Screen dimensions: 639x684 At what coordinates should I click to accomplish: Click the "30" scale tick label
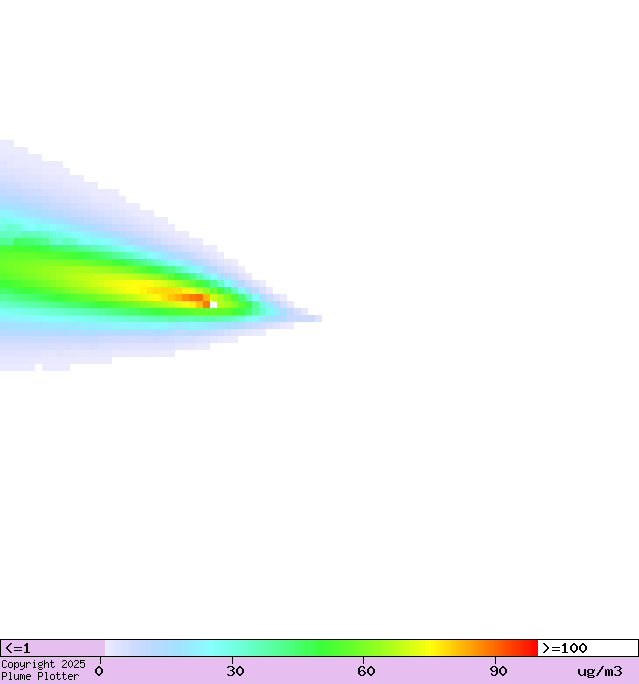(236, 671)
